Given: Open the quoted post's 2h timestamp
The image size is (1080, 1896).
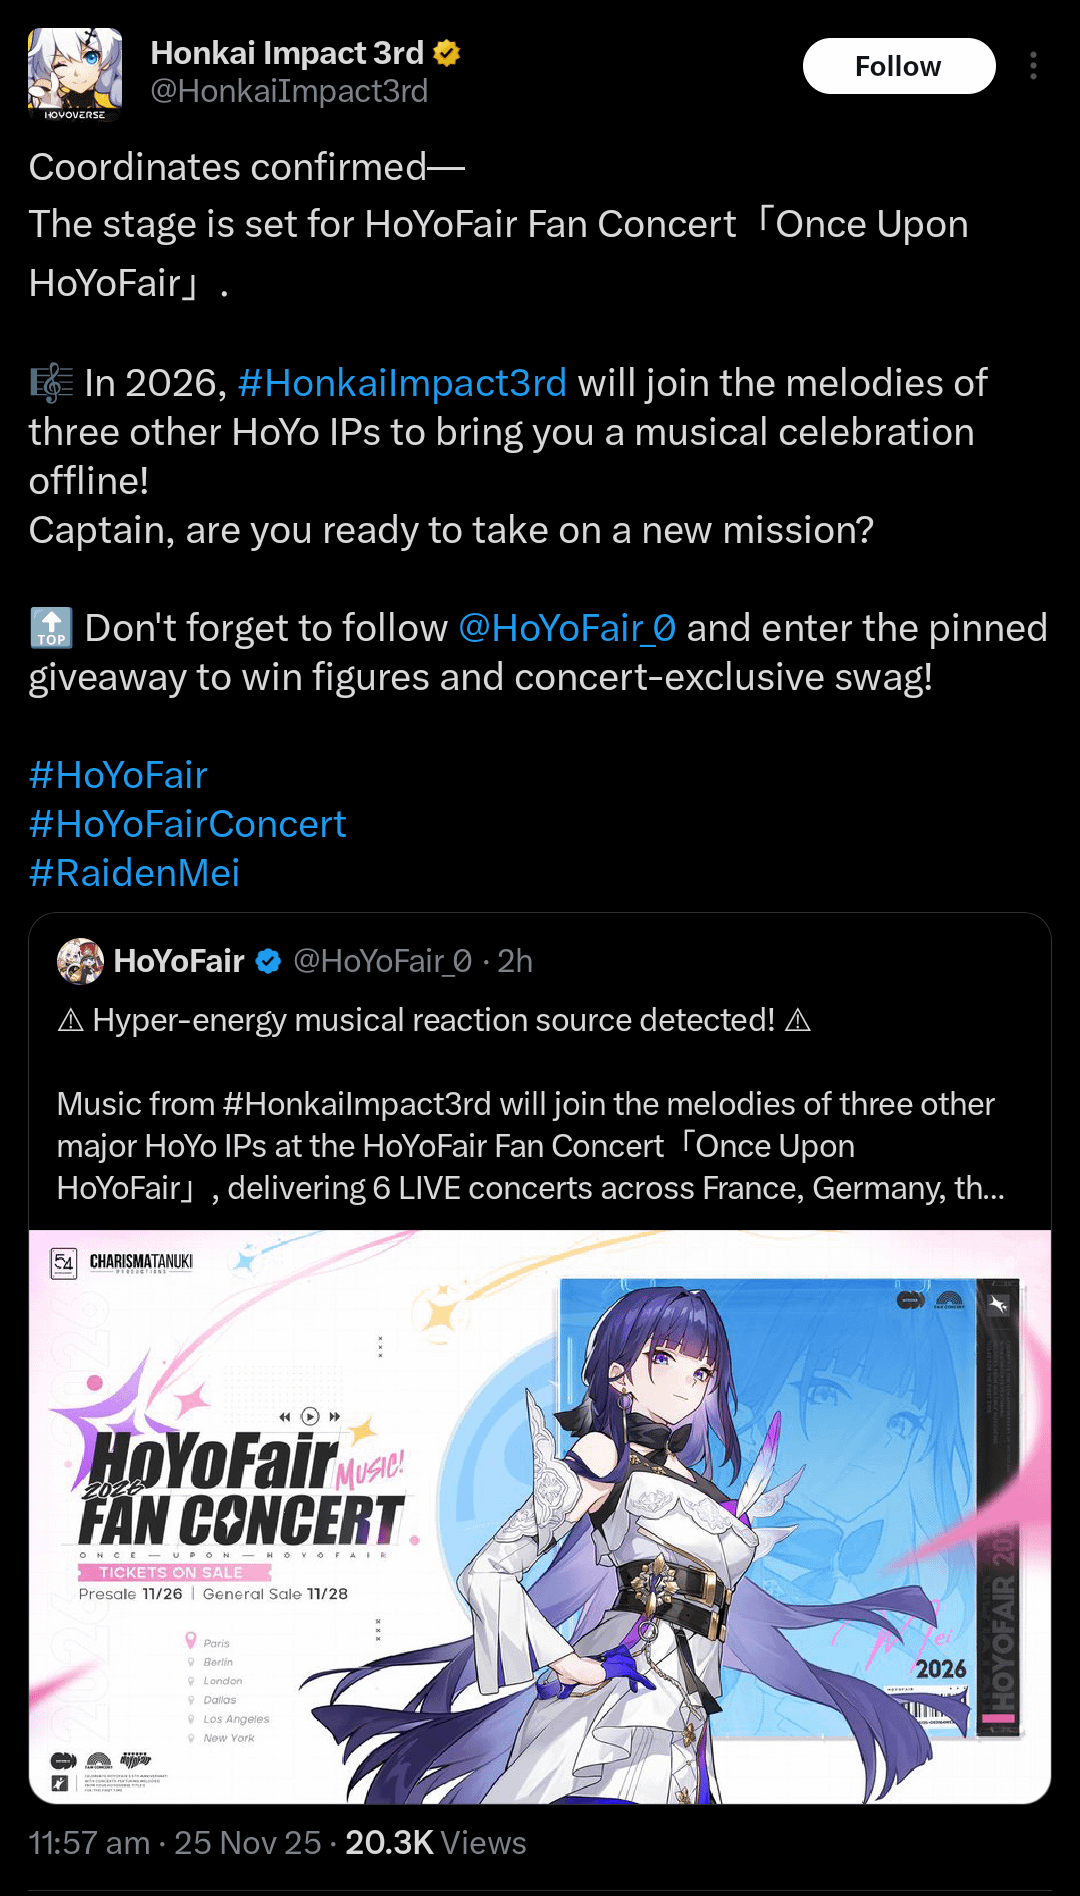Looking at the screenshot, I should (x=515, y=961).
